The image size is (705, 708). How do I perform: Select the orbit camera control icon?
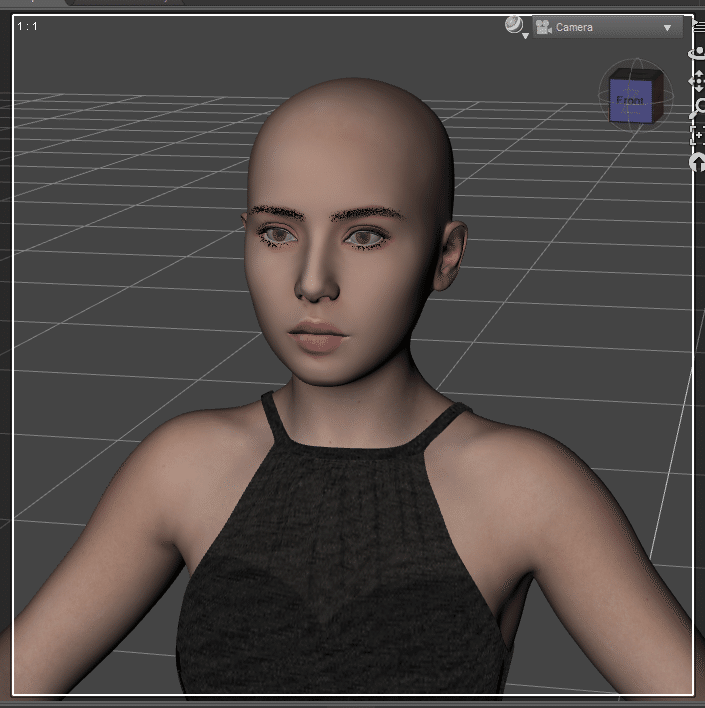point(698,53)
